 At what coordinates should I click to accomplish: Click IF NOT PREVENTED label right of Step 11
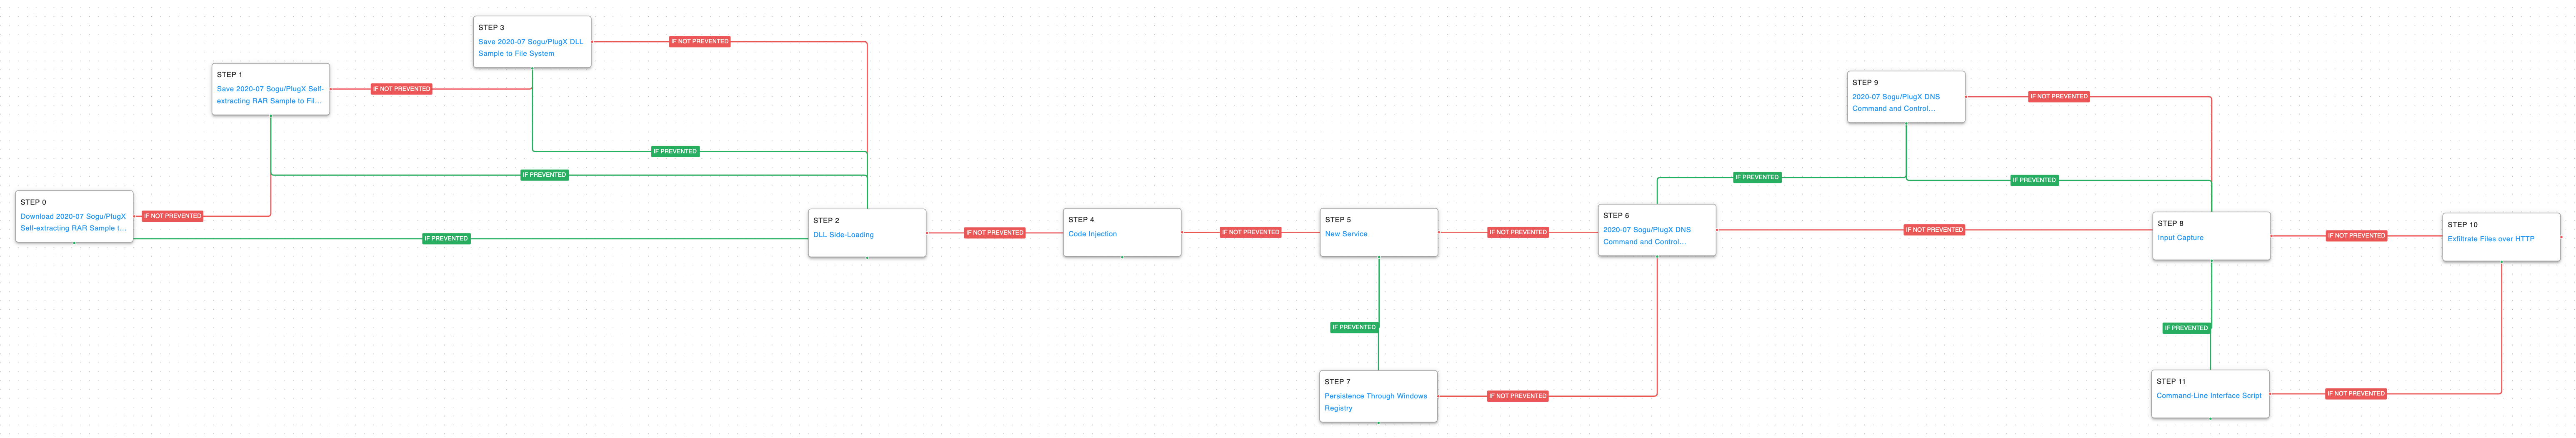[2355, 394]
